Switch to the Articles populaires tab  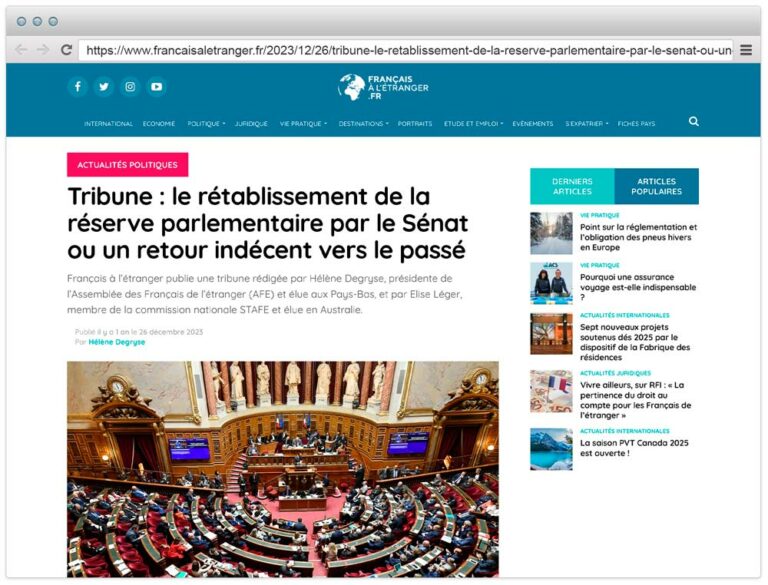(x=656, y=186)
